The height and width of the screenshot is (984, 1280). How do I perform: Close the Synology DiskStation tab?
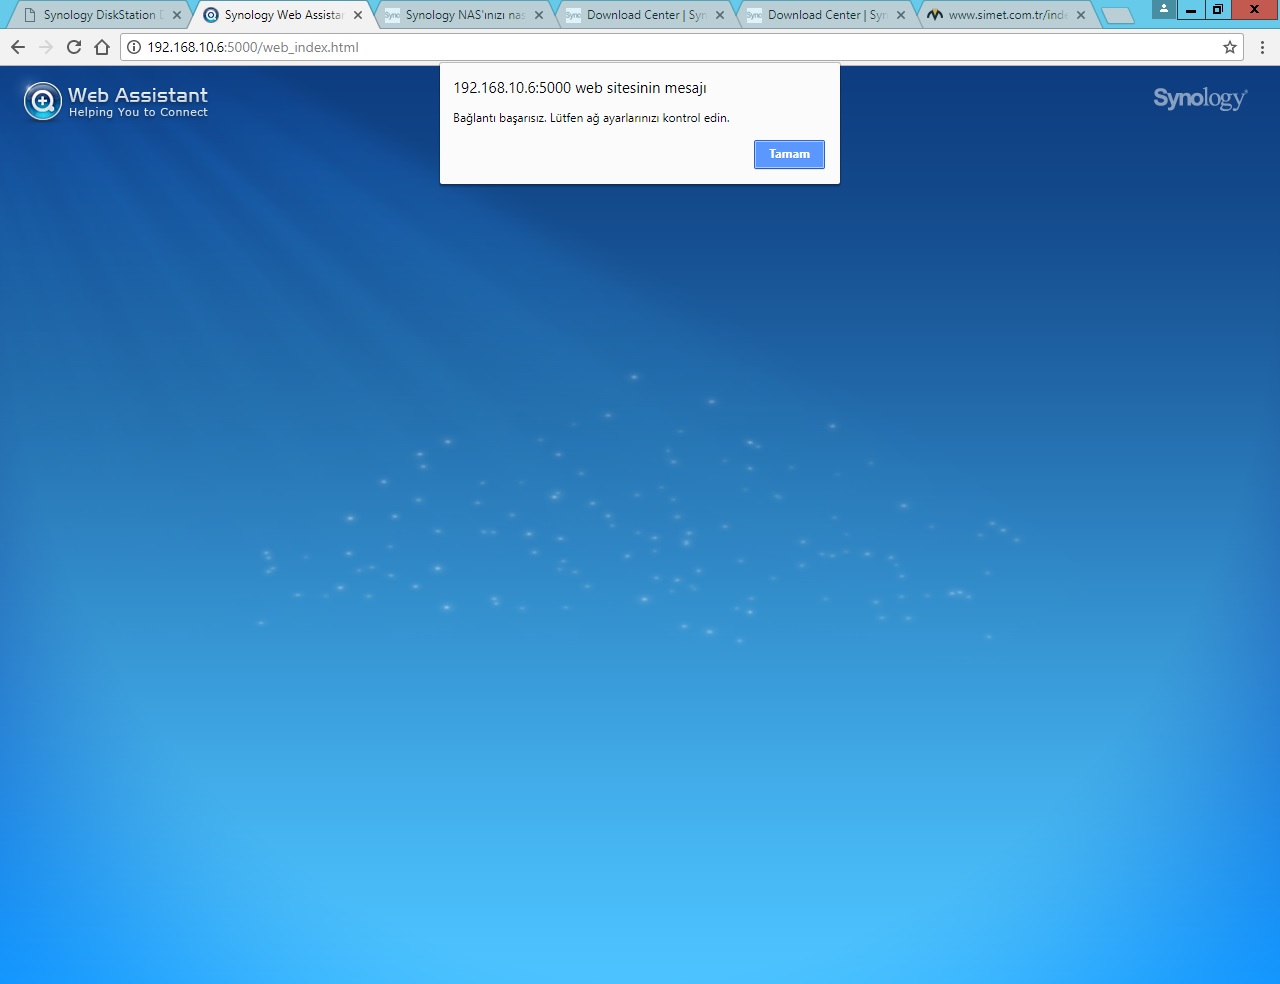(x=177, y=15)
